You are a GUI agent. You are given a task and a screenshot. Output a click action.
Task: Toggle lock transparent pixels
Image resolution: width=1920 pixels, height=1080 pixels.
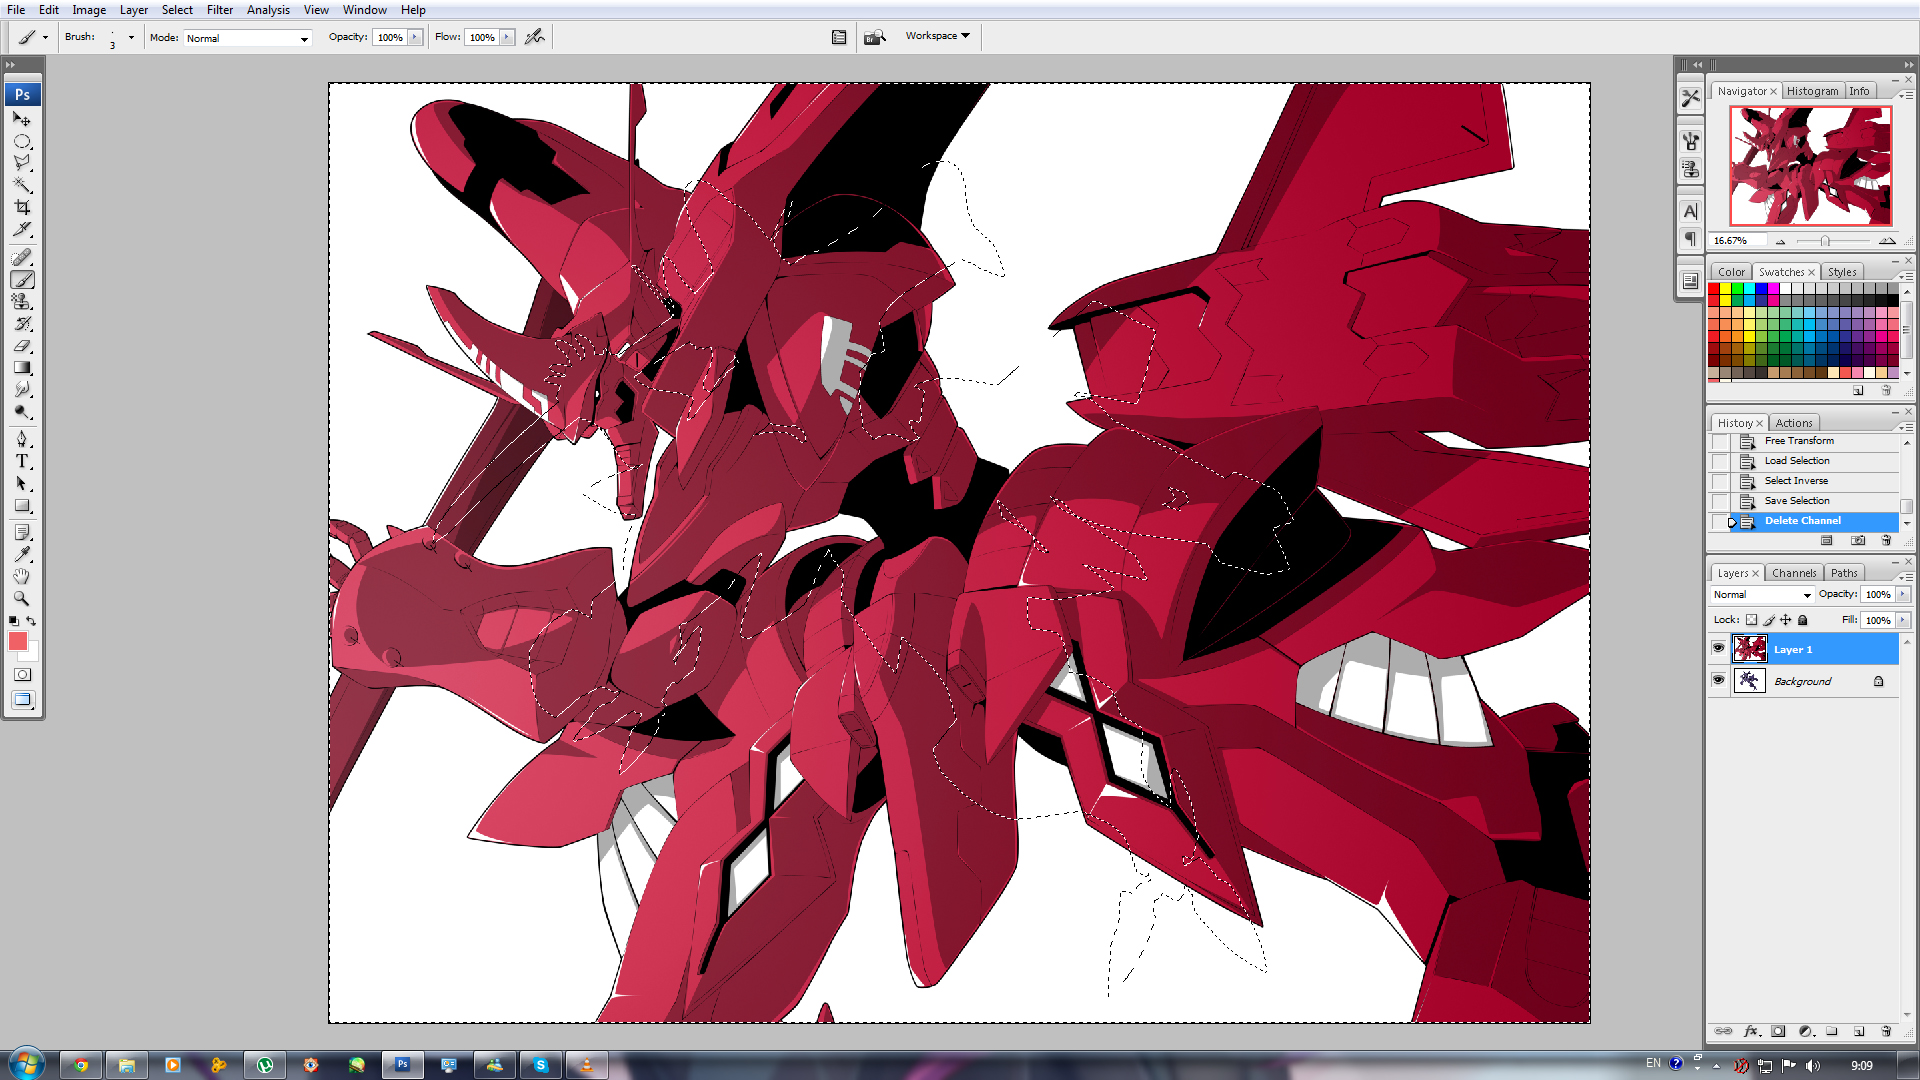click(x=1751, y=620)
